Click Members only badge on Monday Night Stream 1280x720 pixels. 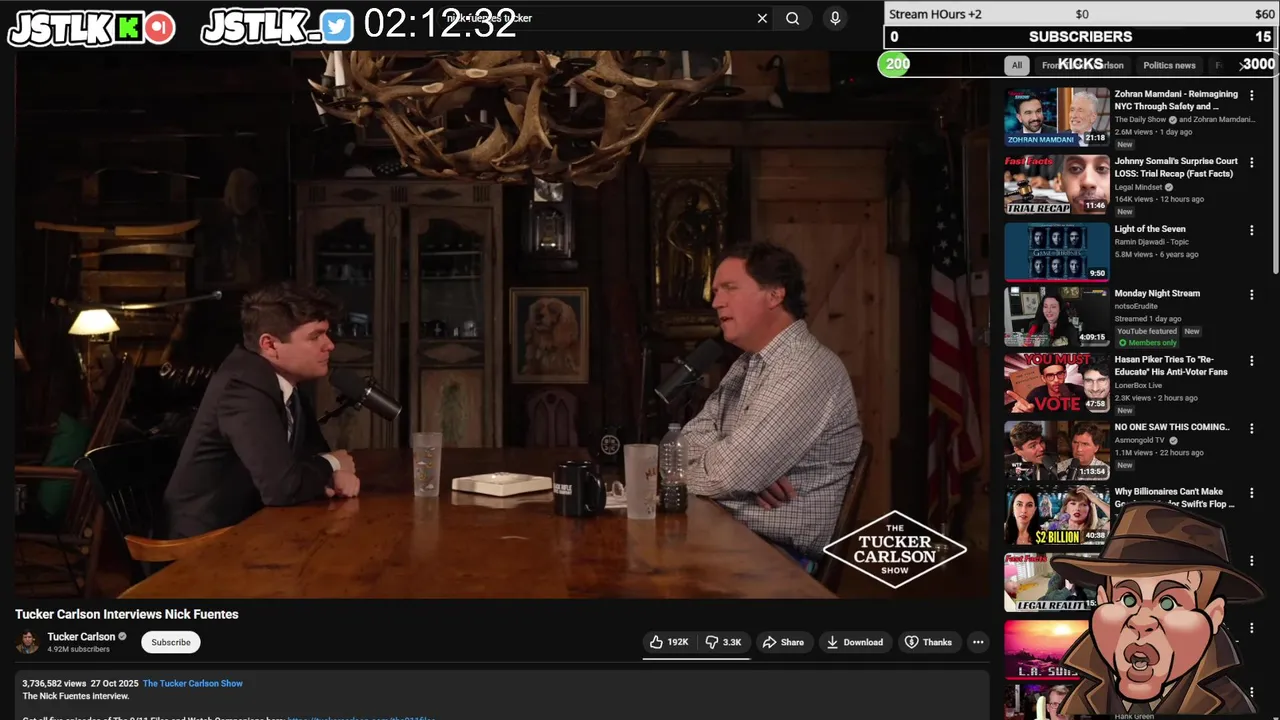click(x=1147, y=343)
